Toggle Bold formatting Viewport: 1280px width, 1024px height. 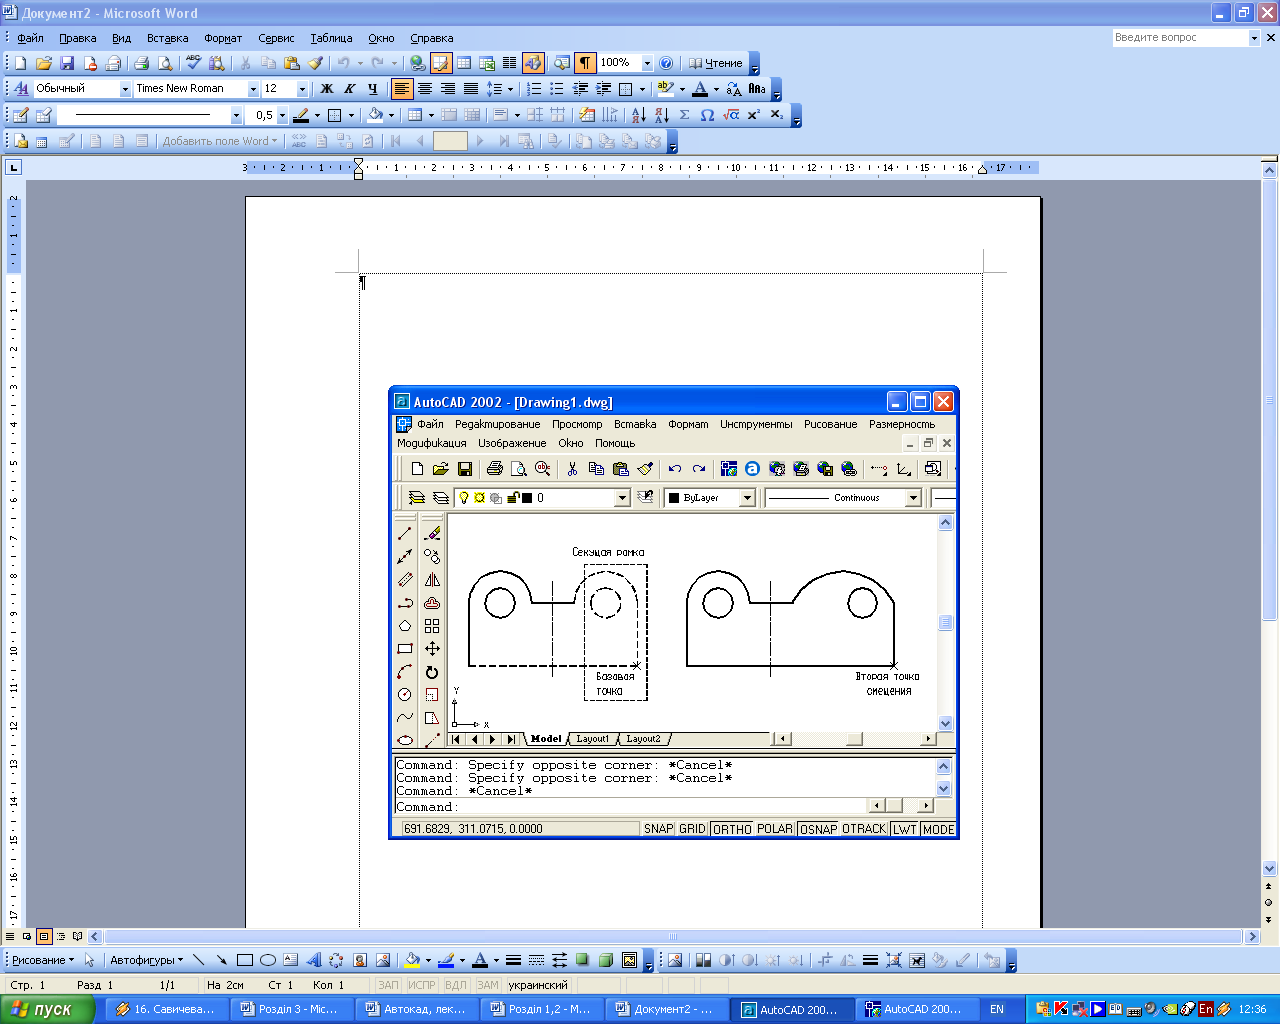pyautogui.click(x=326, y=89)
